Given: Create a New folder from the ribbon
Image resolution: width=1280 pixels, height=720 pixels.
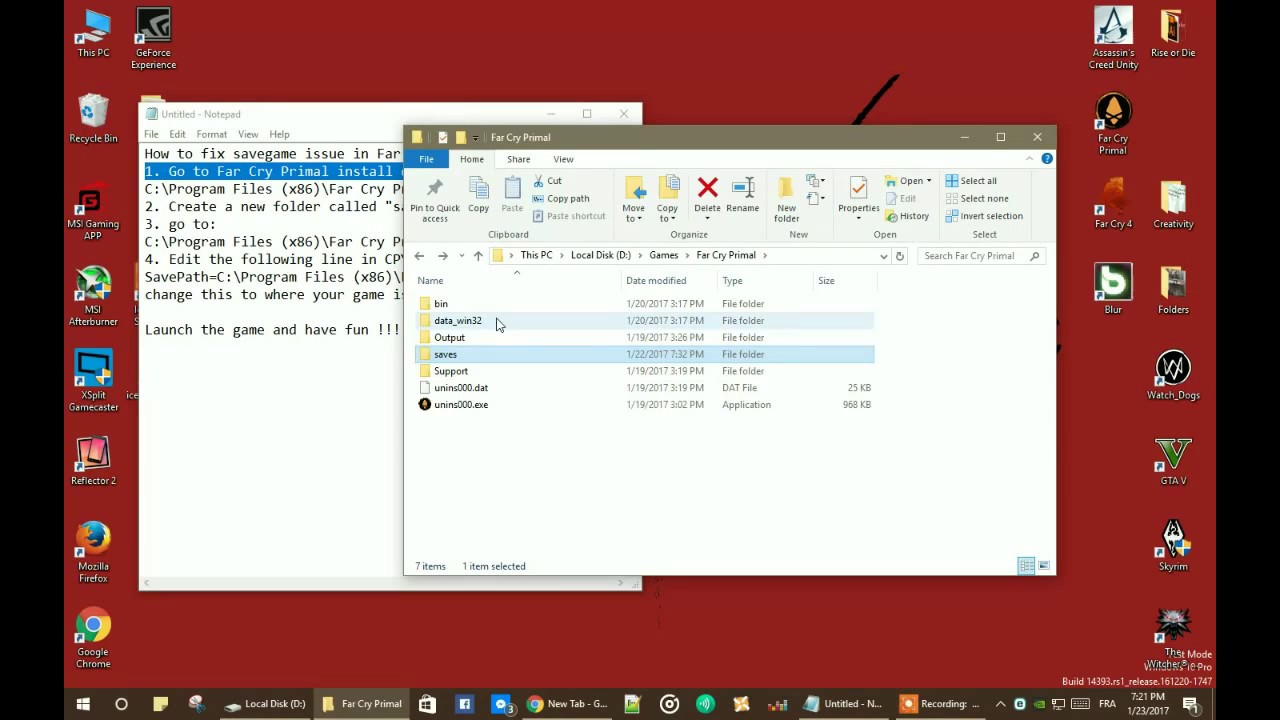Looking at the screenshot, I should 786,199.
